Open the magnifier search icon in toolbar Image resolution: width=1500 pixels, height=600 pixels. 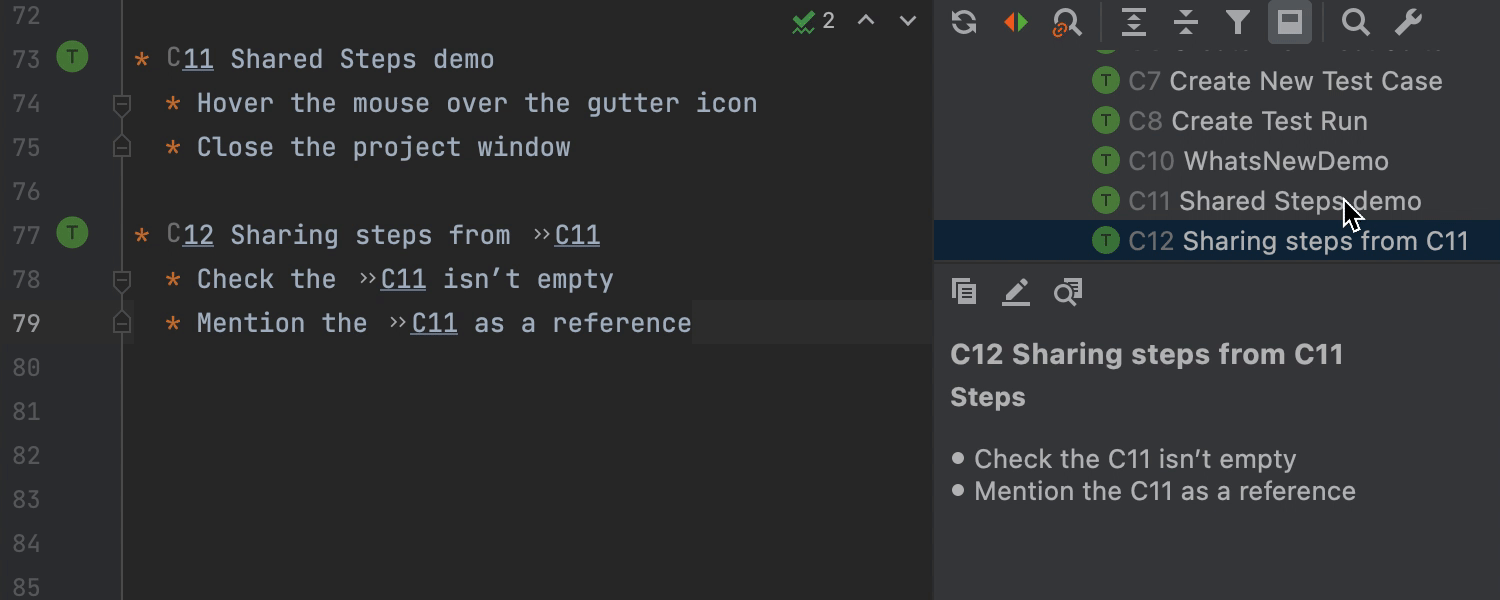(x=1355, y=22)
